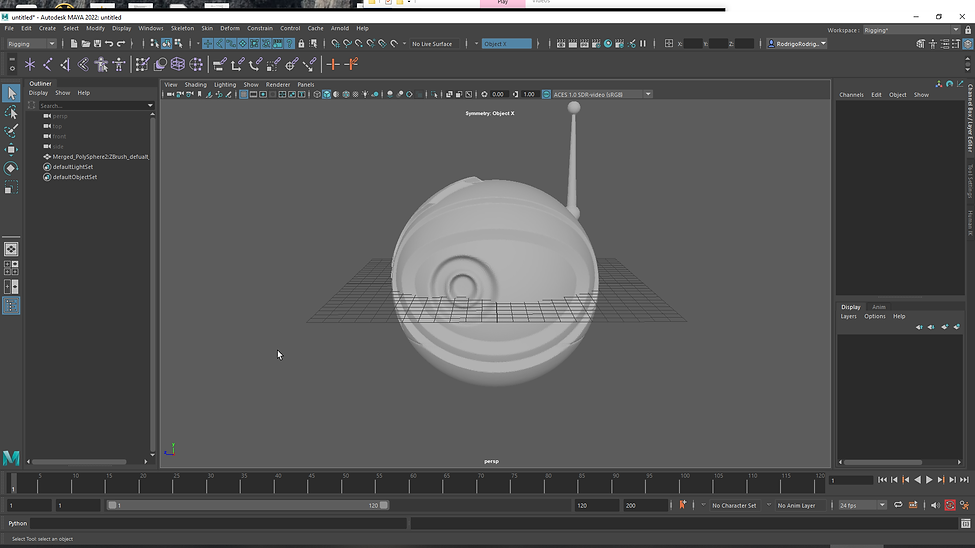This screenshot has width=975, height=548.
Task: Switch to the Anim layer tab
Action: coord(879,307)
